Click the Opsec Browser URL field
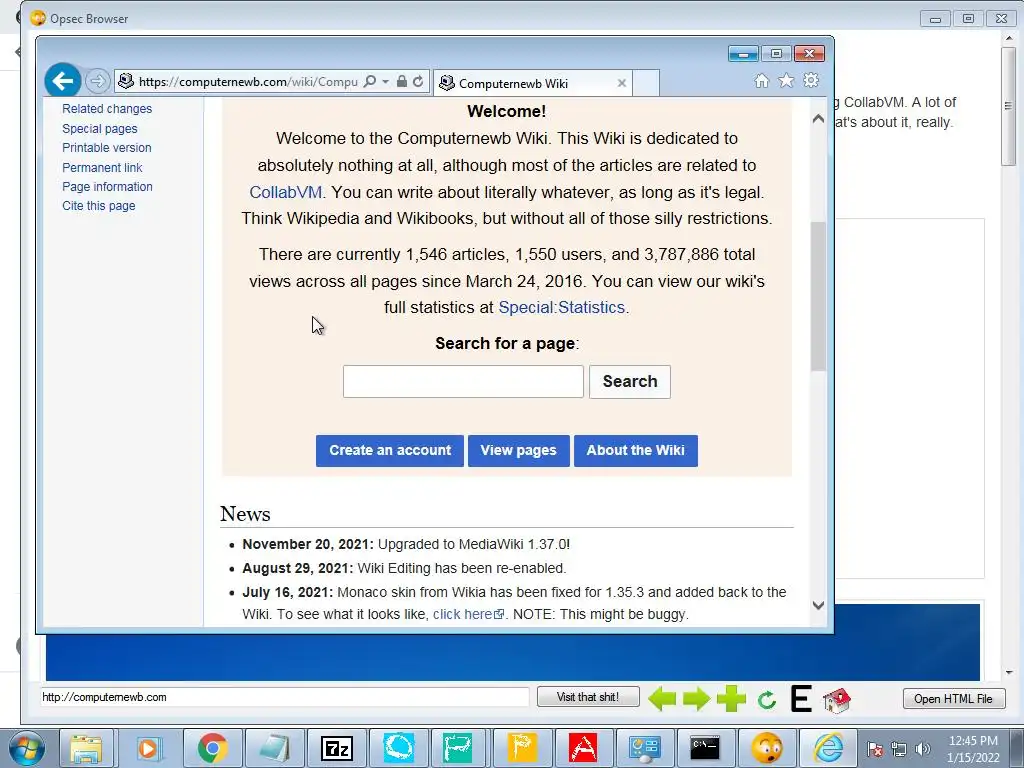This screenshot has width=1024, height=768. [285, 697]
